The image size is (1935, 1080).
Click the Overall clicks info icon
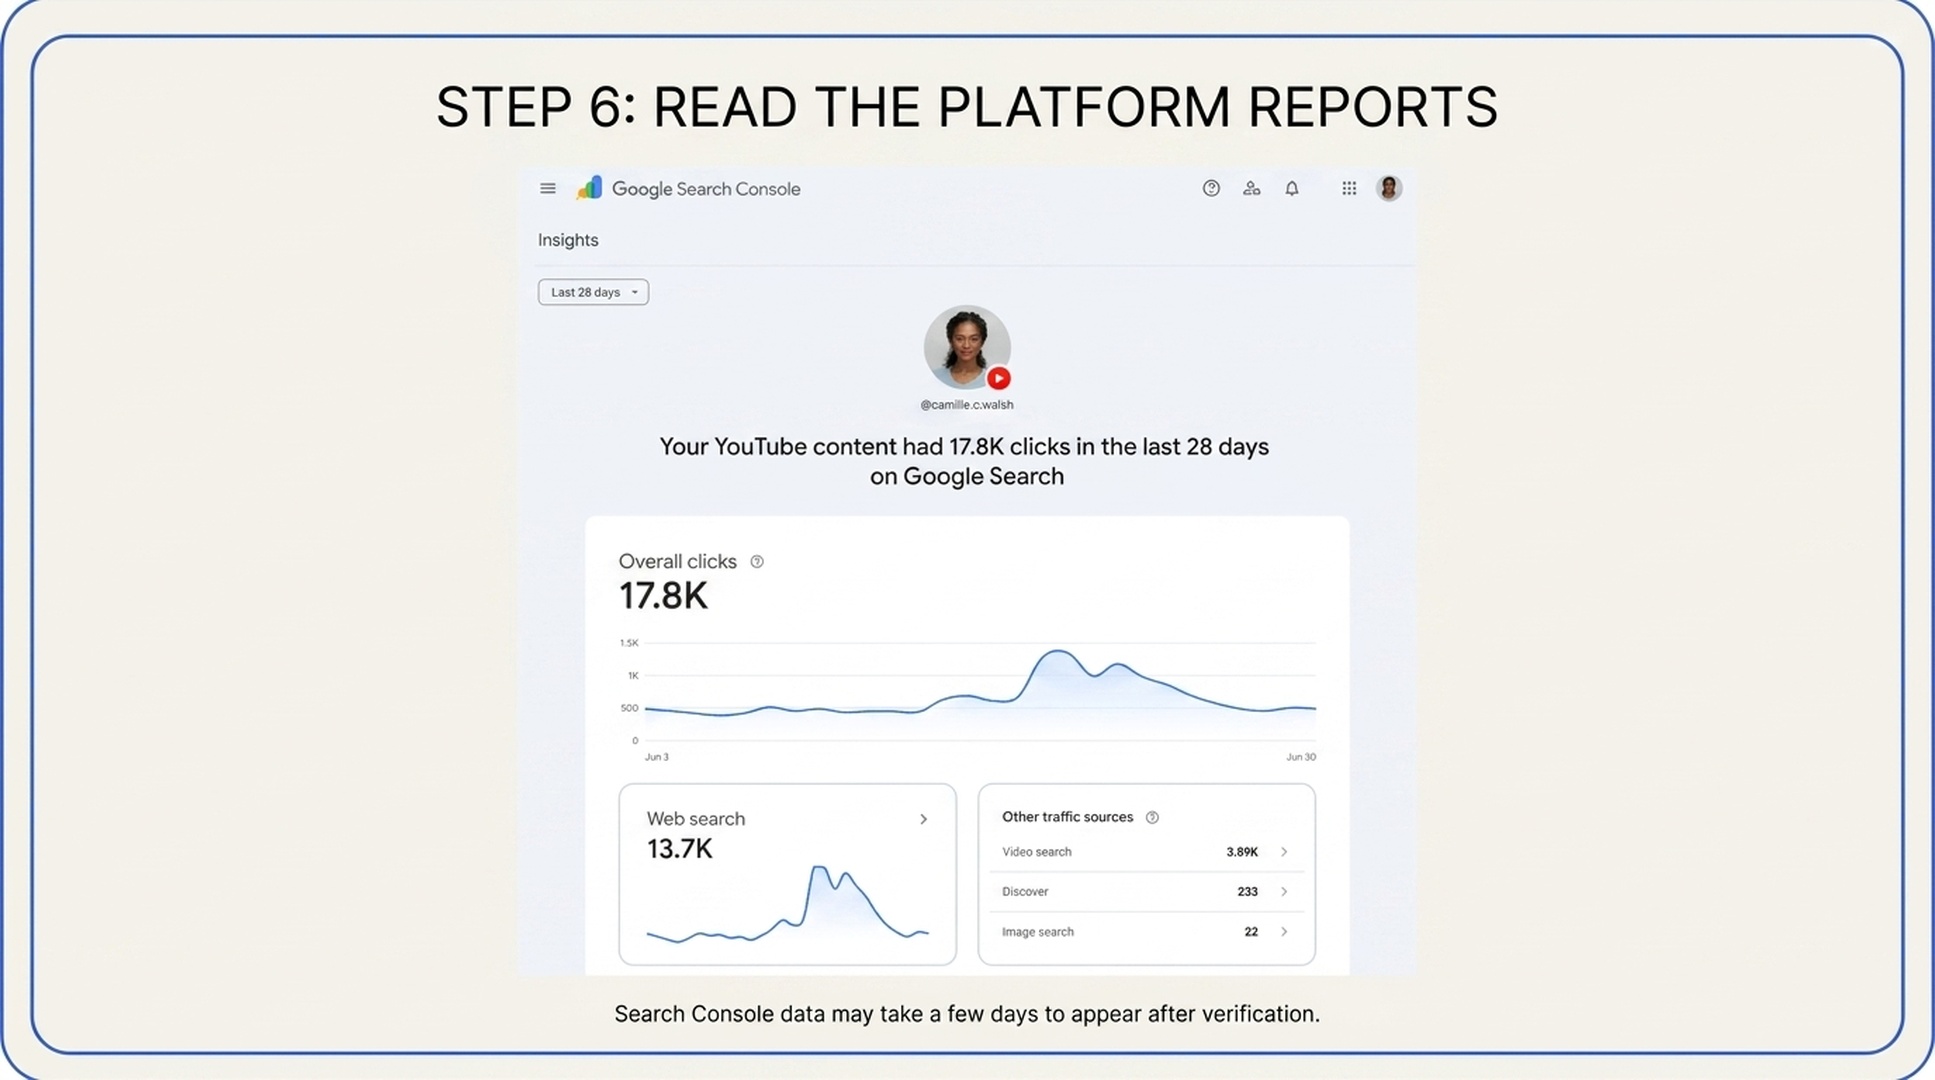[x=757, y=562]
